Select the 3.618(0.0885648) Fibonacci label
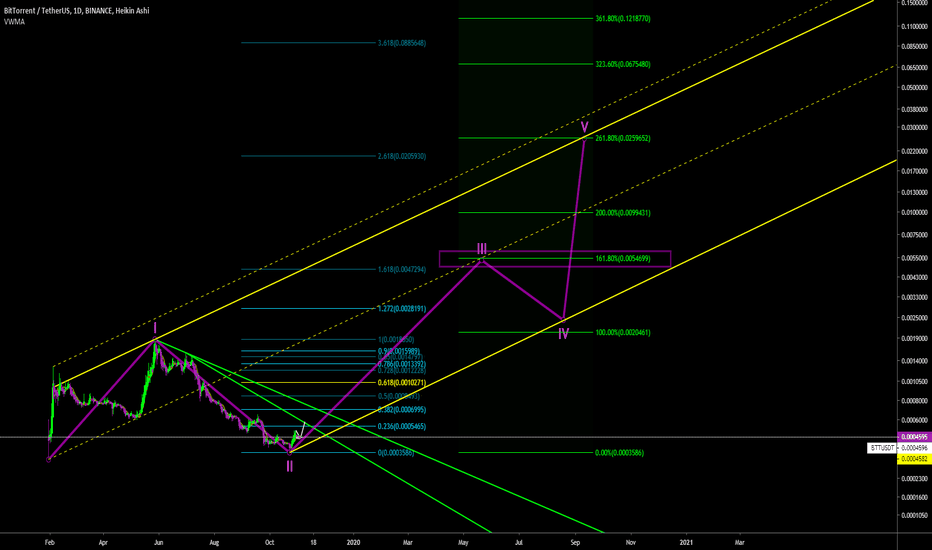This screenshot has height=550, width=932. [x=402, y=43]
